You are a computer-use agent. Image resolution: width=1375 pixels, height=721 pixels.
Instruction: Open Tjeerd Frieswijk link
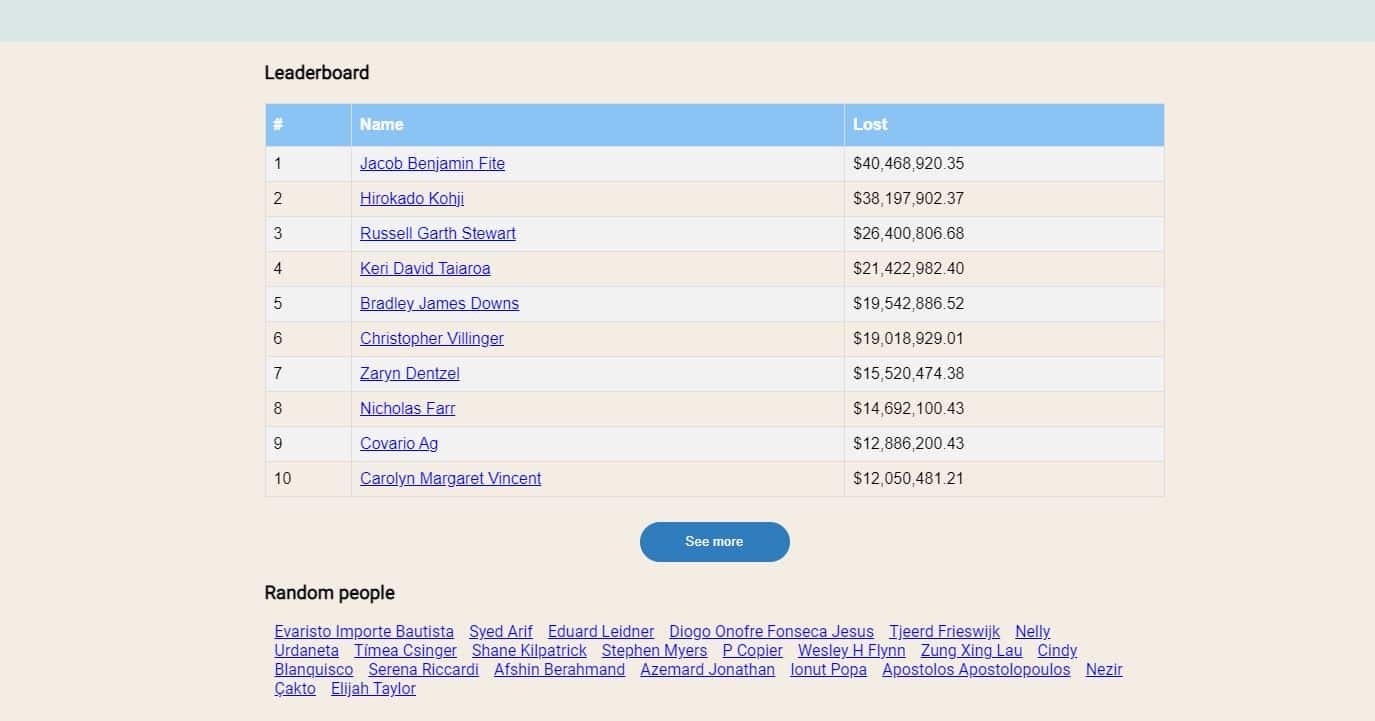pyautogui.click(x=944, y=631)
